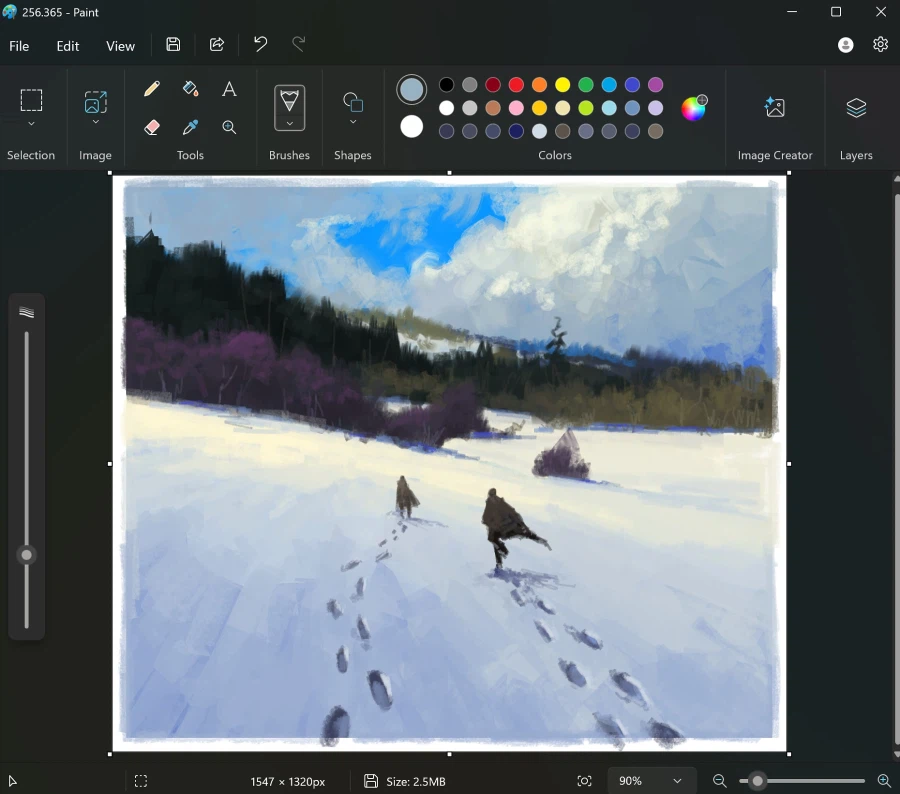
Task: Select the Pencil tool
Action: pos(152,89)
